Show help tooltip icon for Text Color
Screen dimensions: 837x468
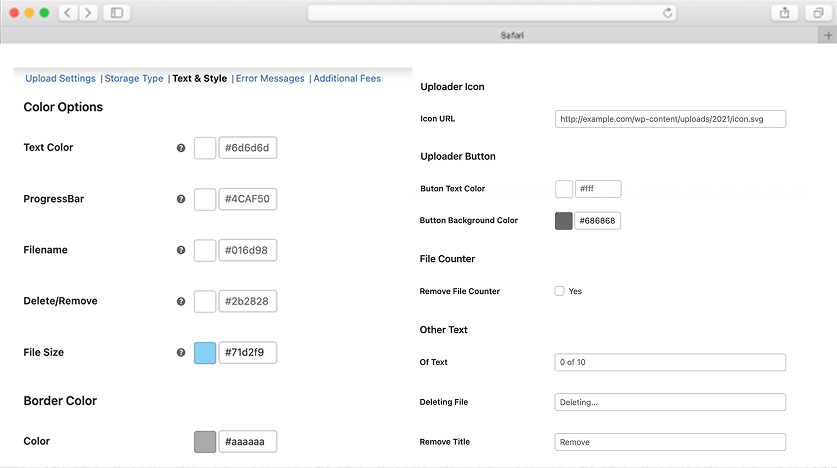(x=181, y=148)
